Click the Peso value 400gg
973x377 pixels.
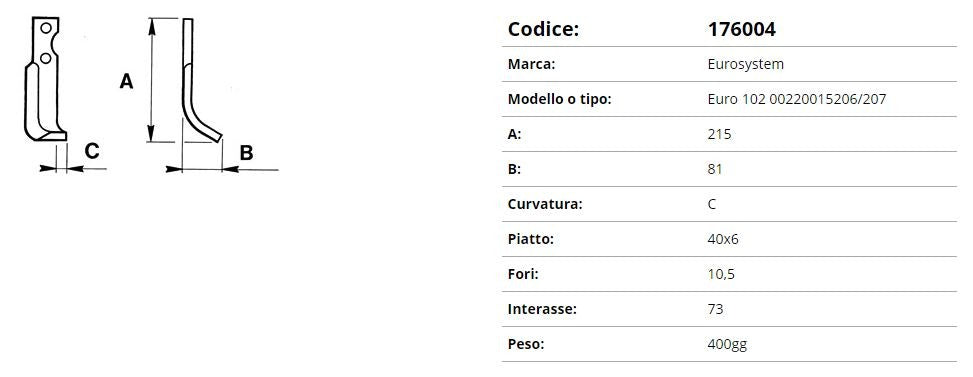[x=727, y=344]
